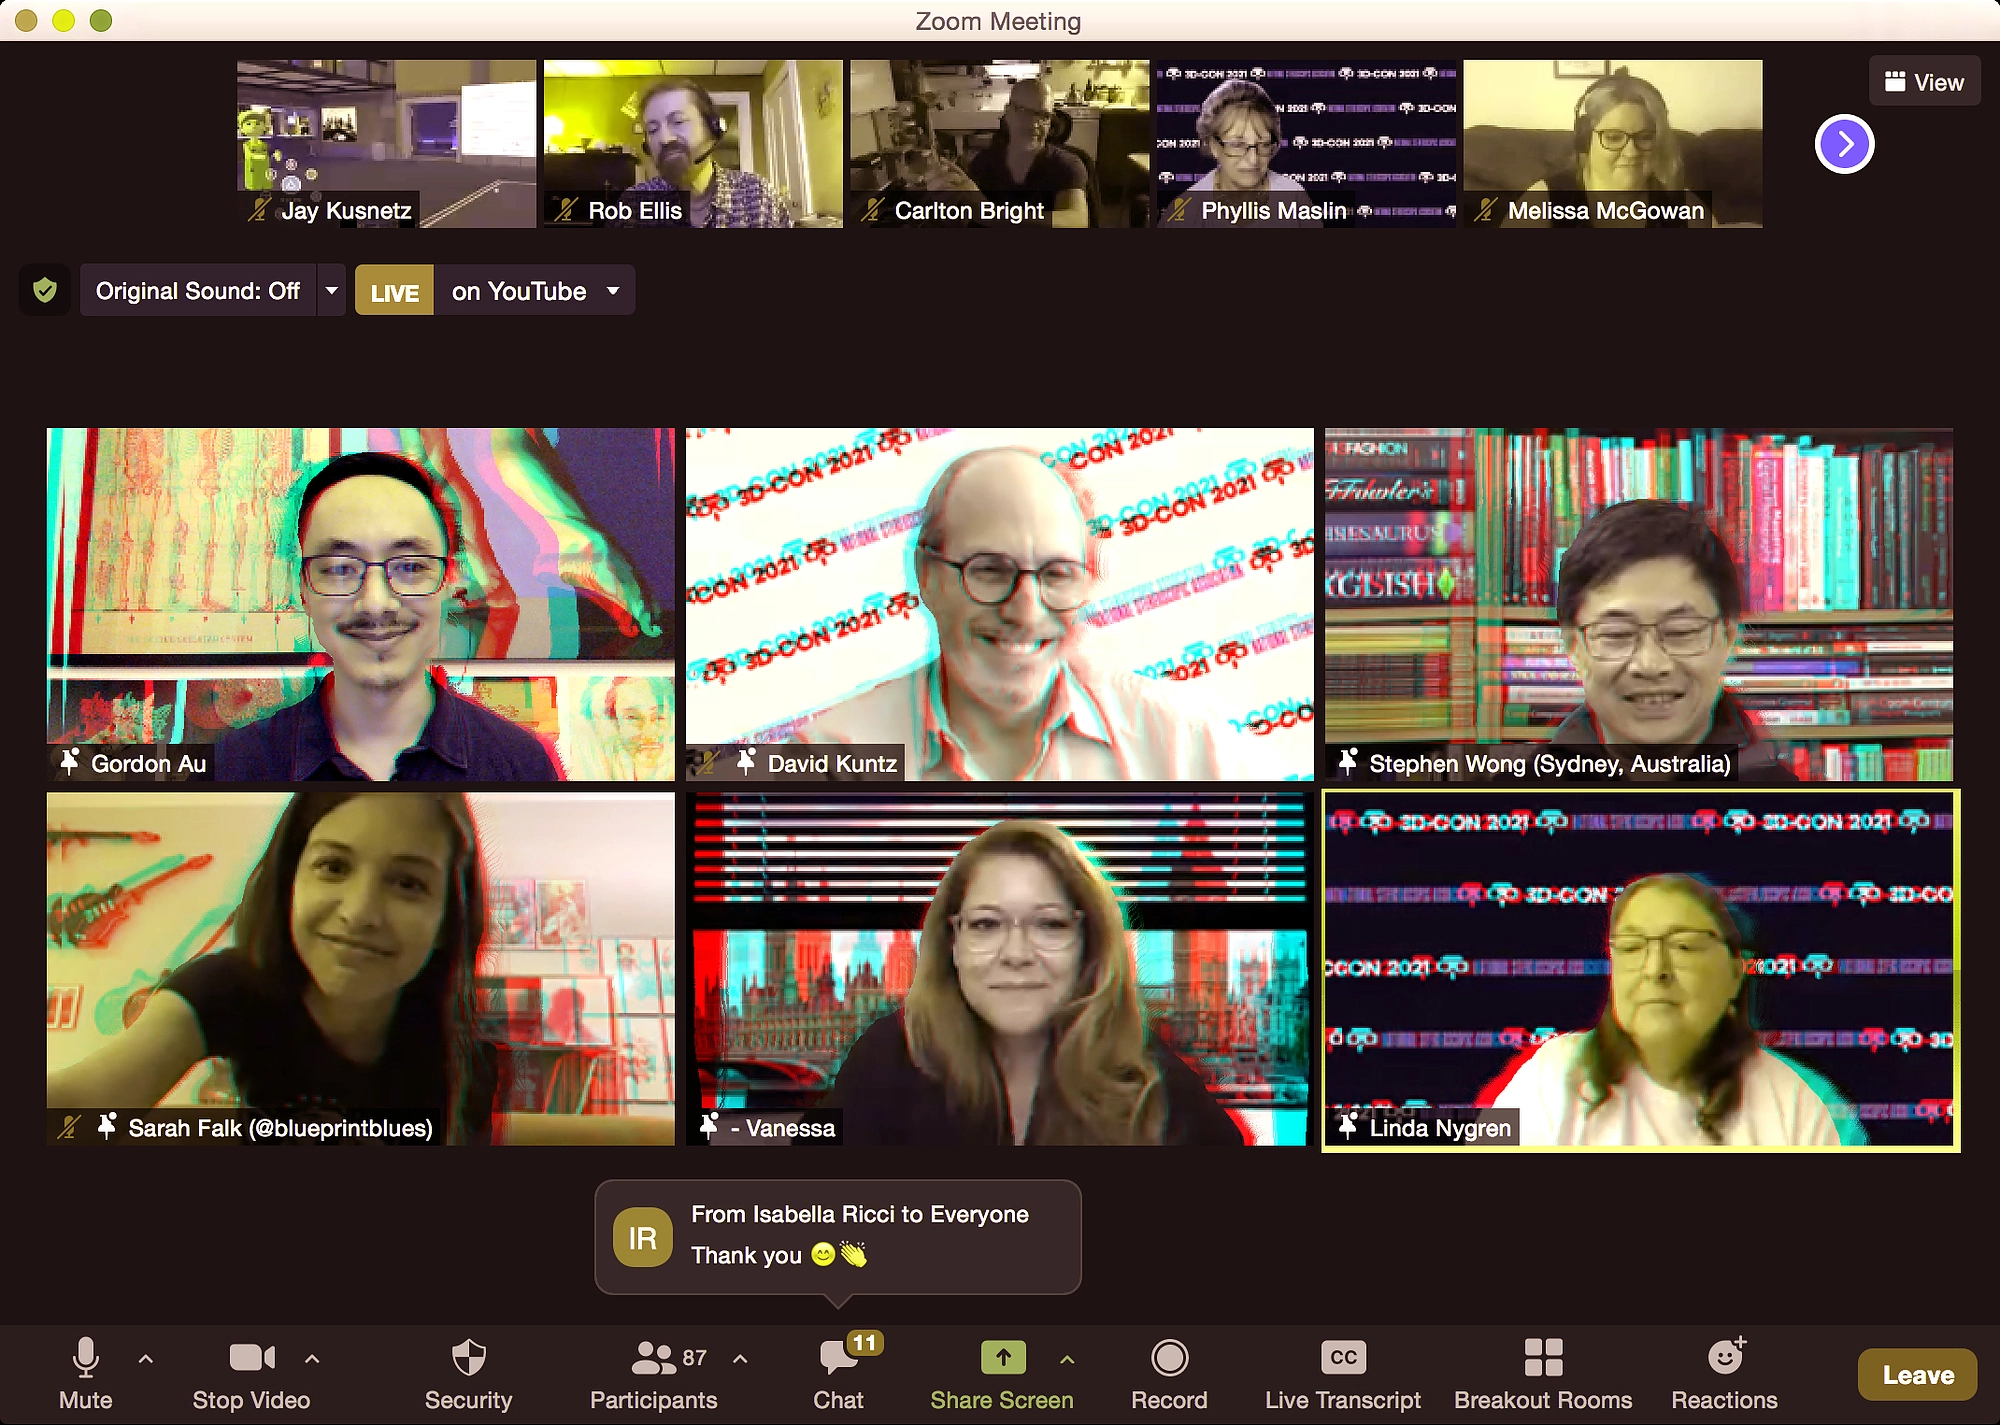Expand video options arrow beside Stop Video
The height and width of the screenshot is (1425, 2000).
click(x=312, y=1359)
